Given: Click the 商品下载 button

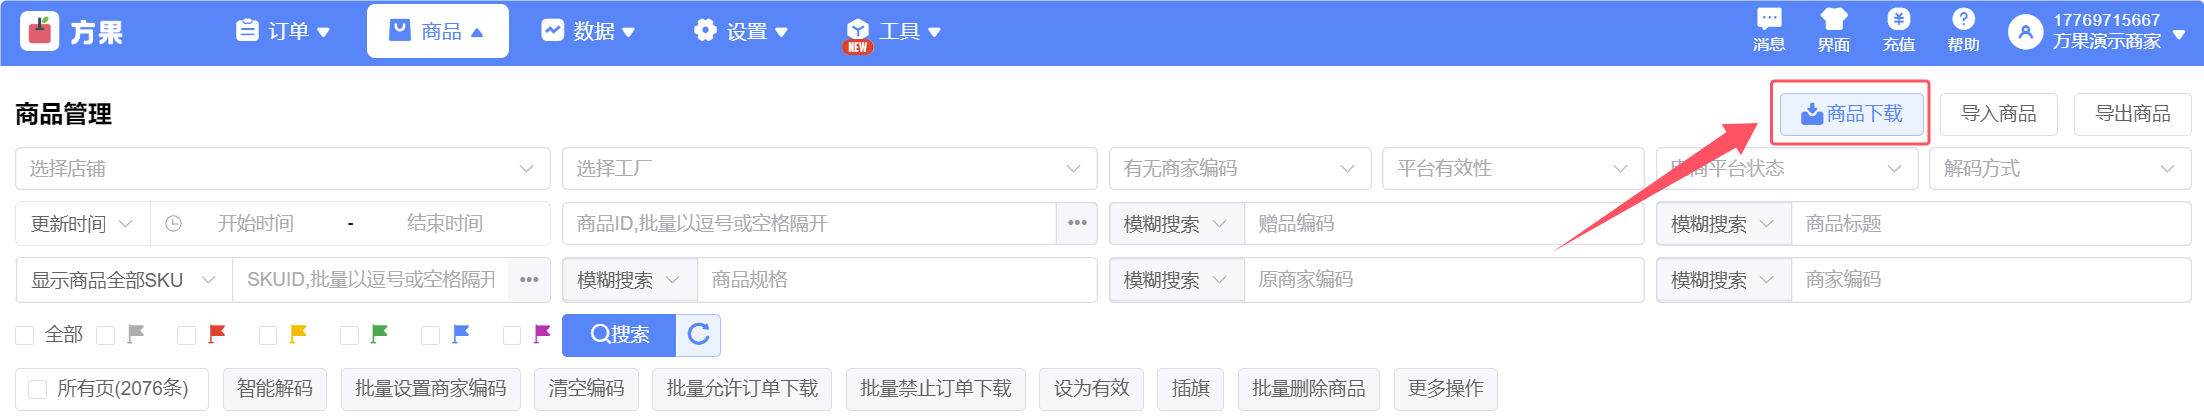Looking at the screenshot, I should pos(1851,114).
